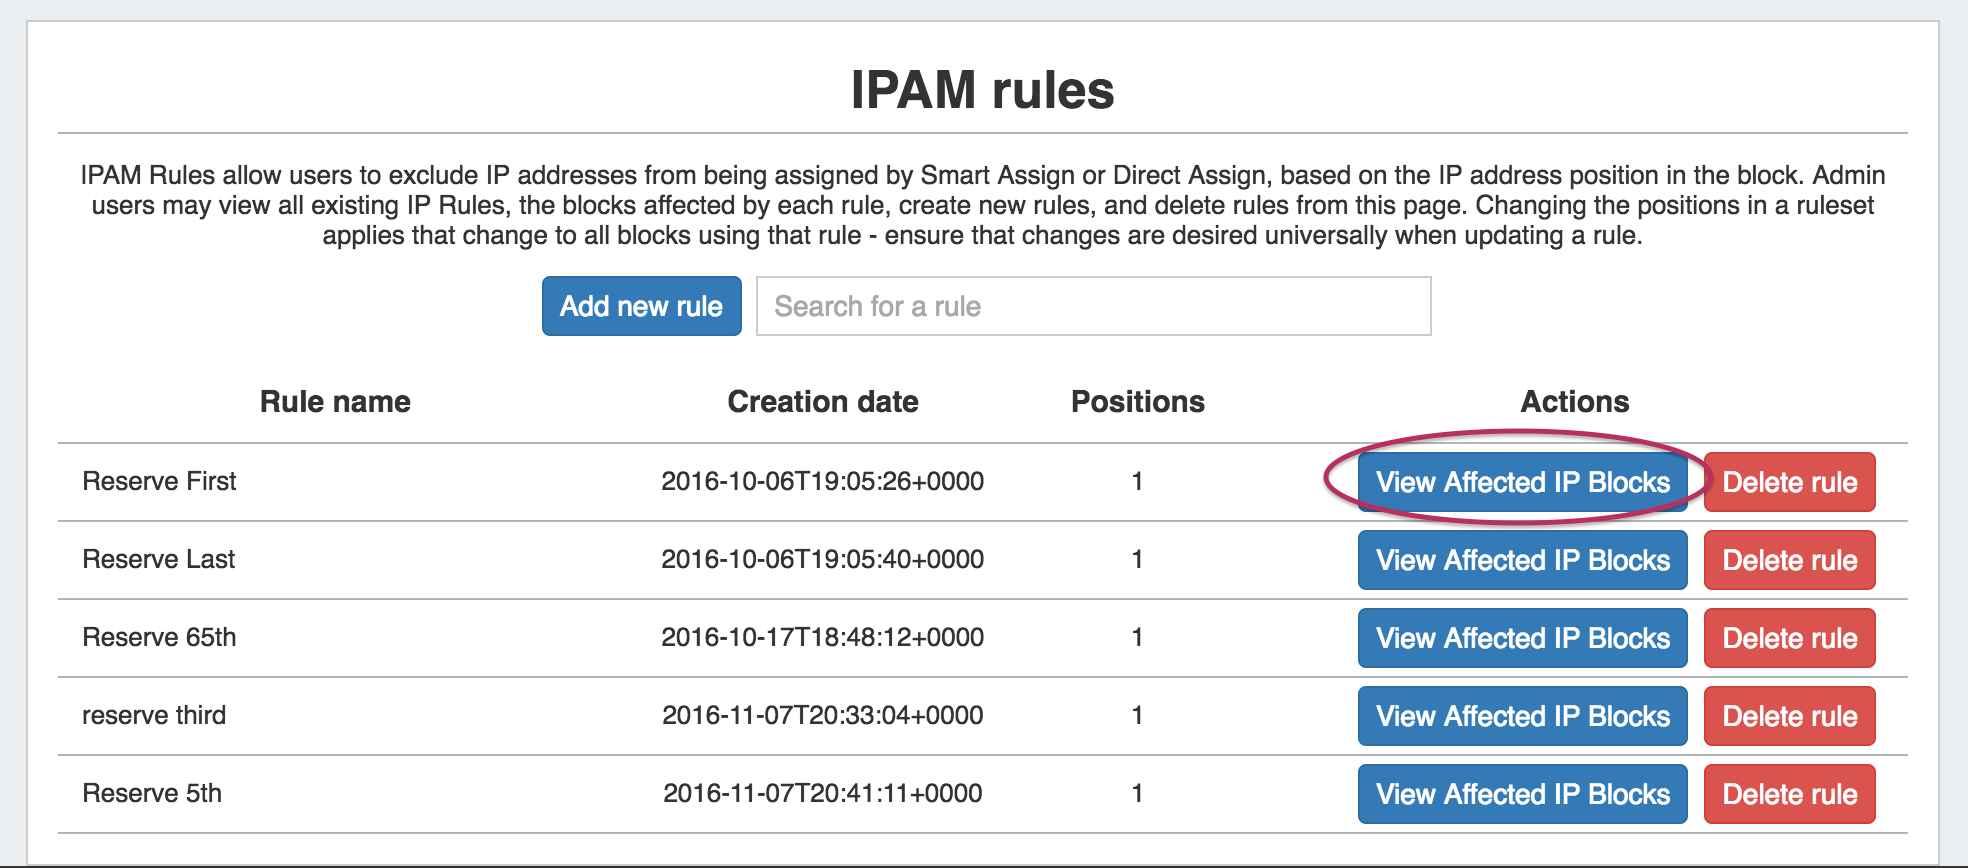Delete the Reserve 65th rule
The width and height of the screenshot is (1968, 868).
[1789, 638]
